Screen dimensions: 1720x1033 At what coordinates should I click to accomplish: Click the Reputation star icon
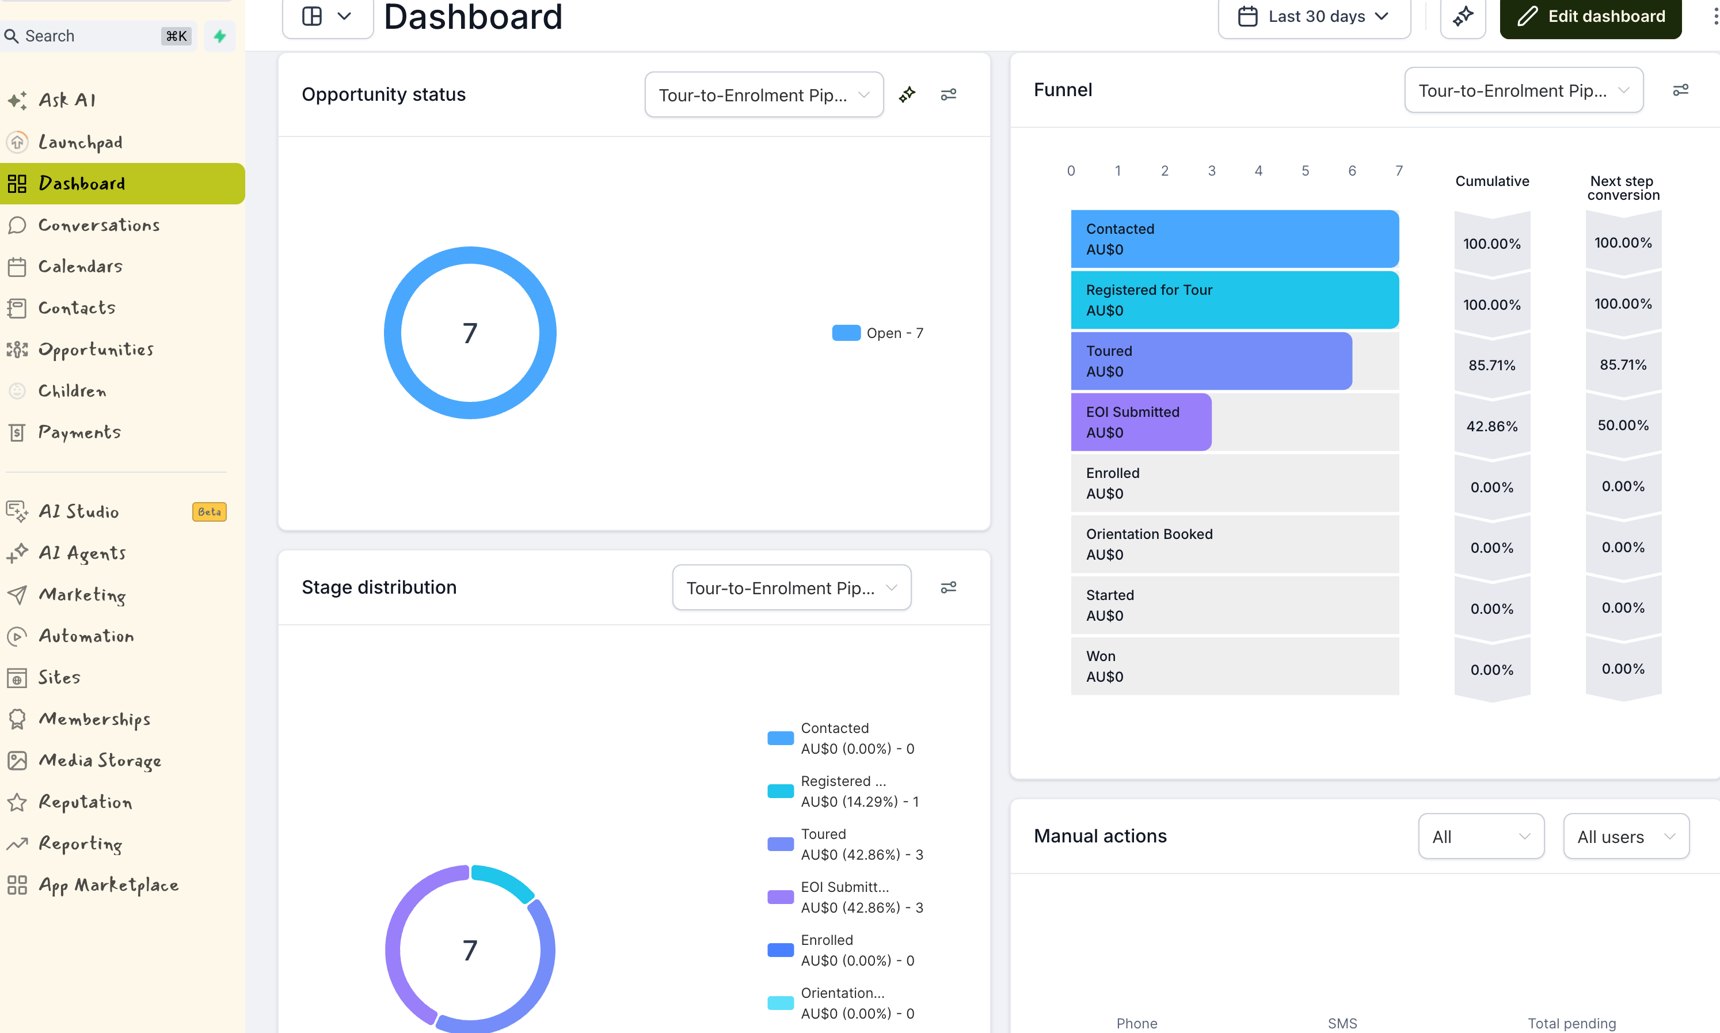click(x=17, y=802)
